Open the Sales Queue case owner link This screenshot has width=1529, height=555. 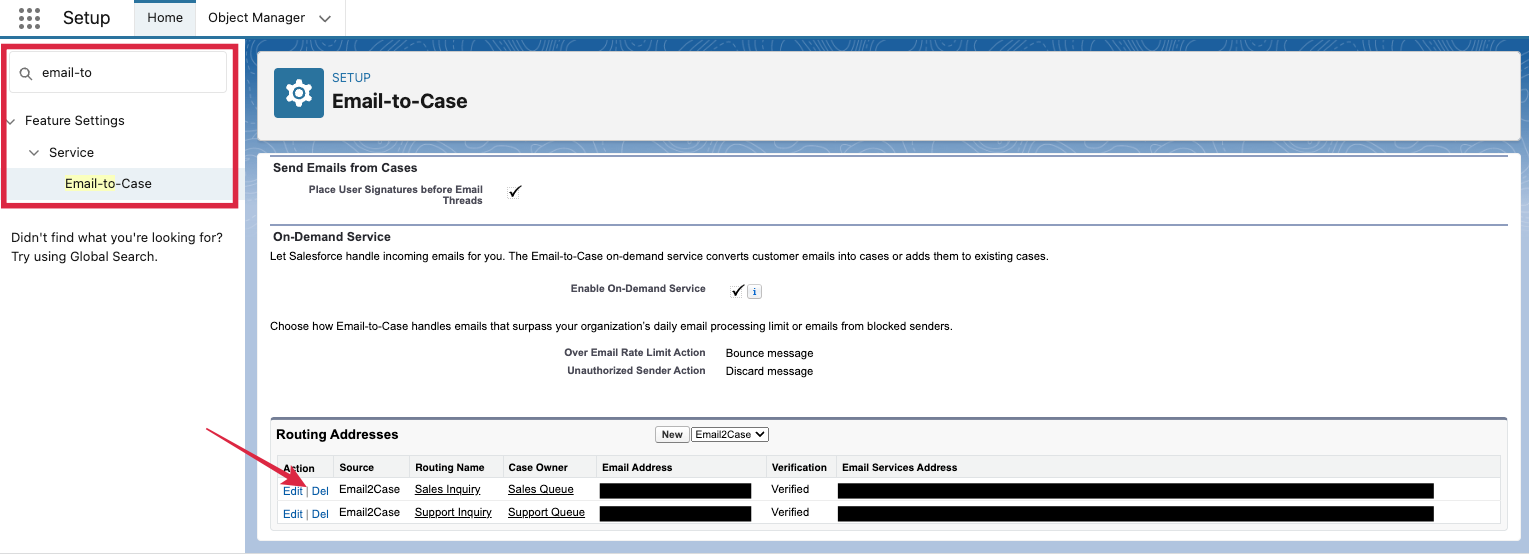(541, 489)
